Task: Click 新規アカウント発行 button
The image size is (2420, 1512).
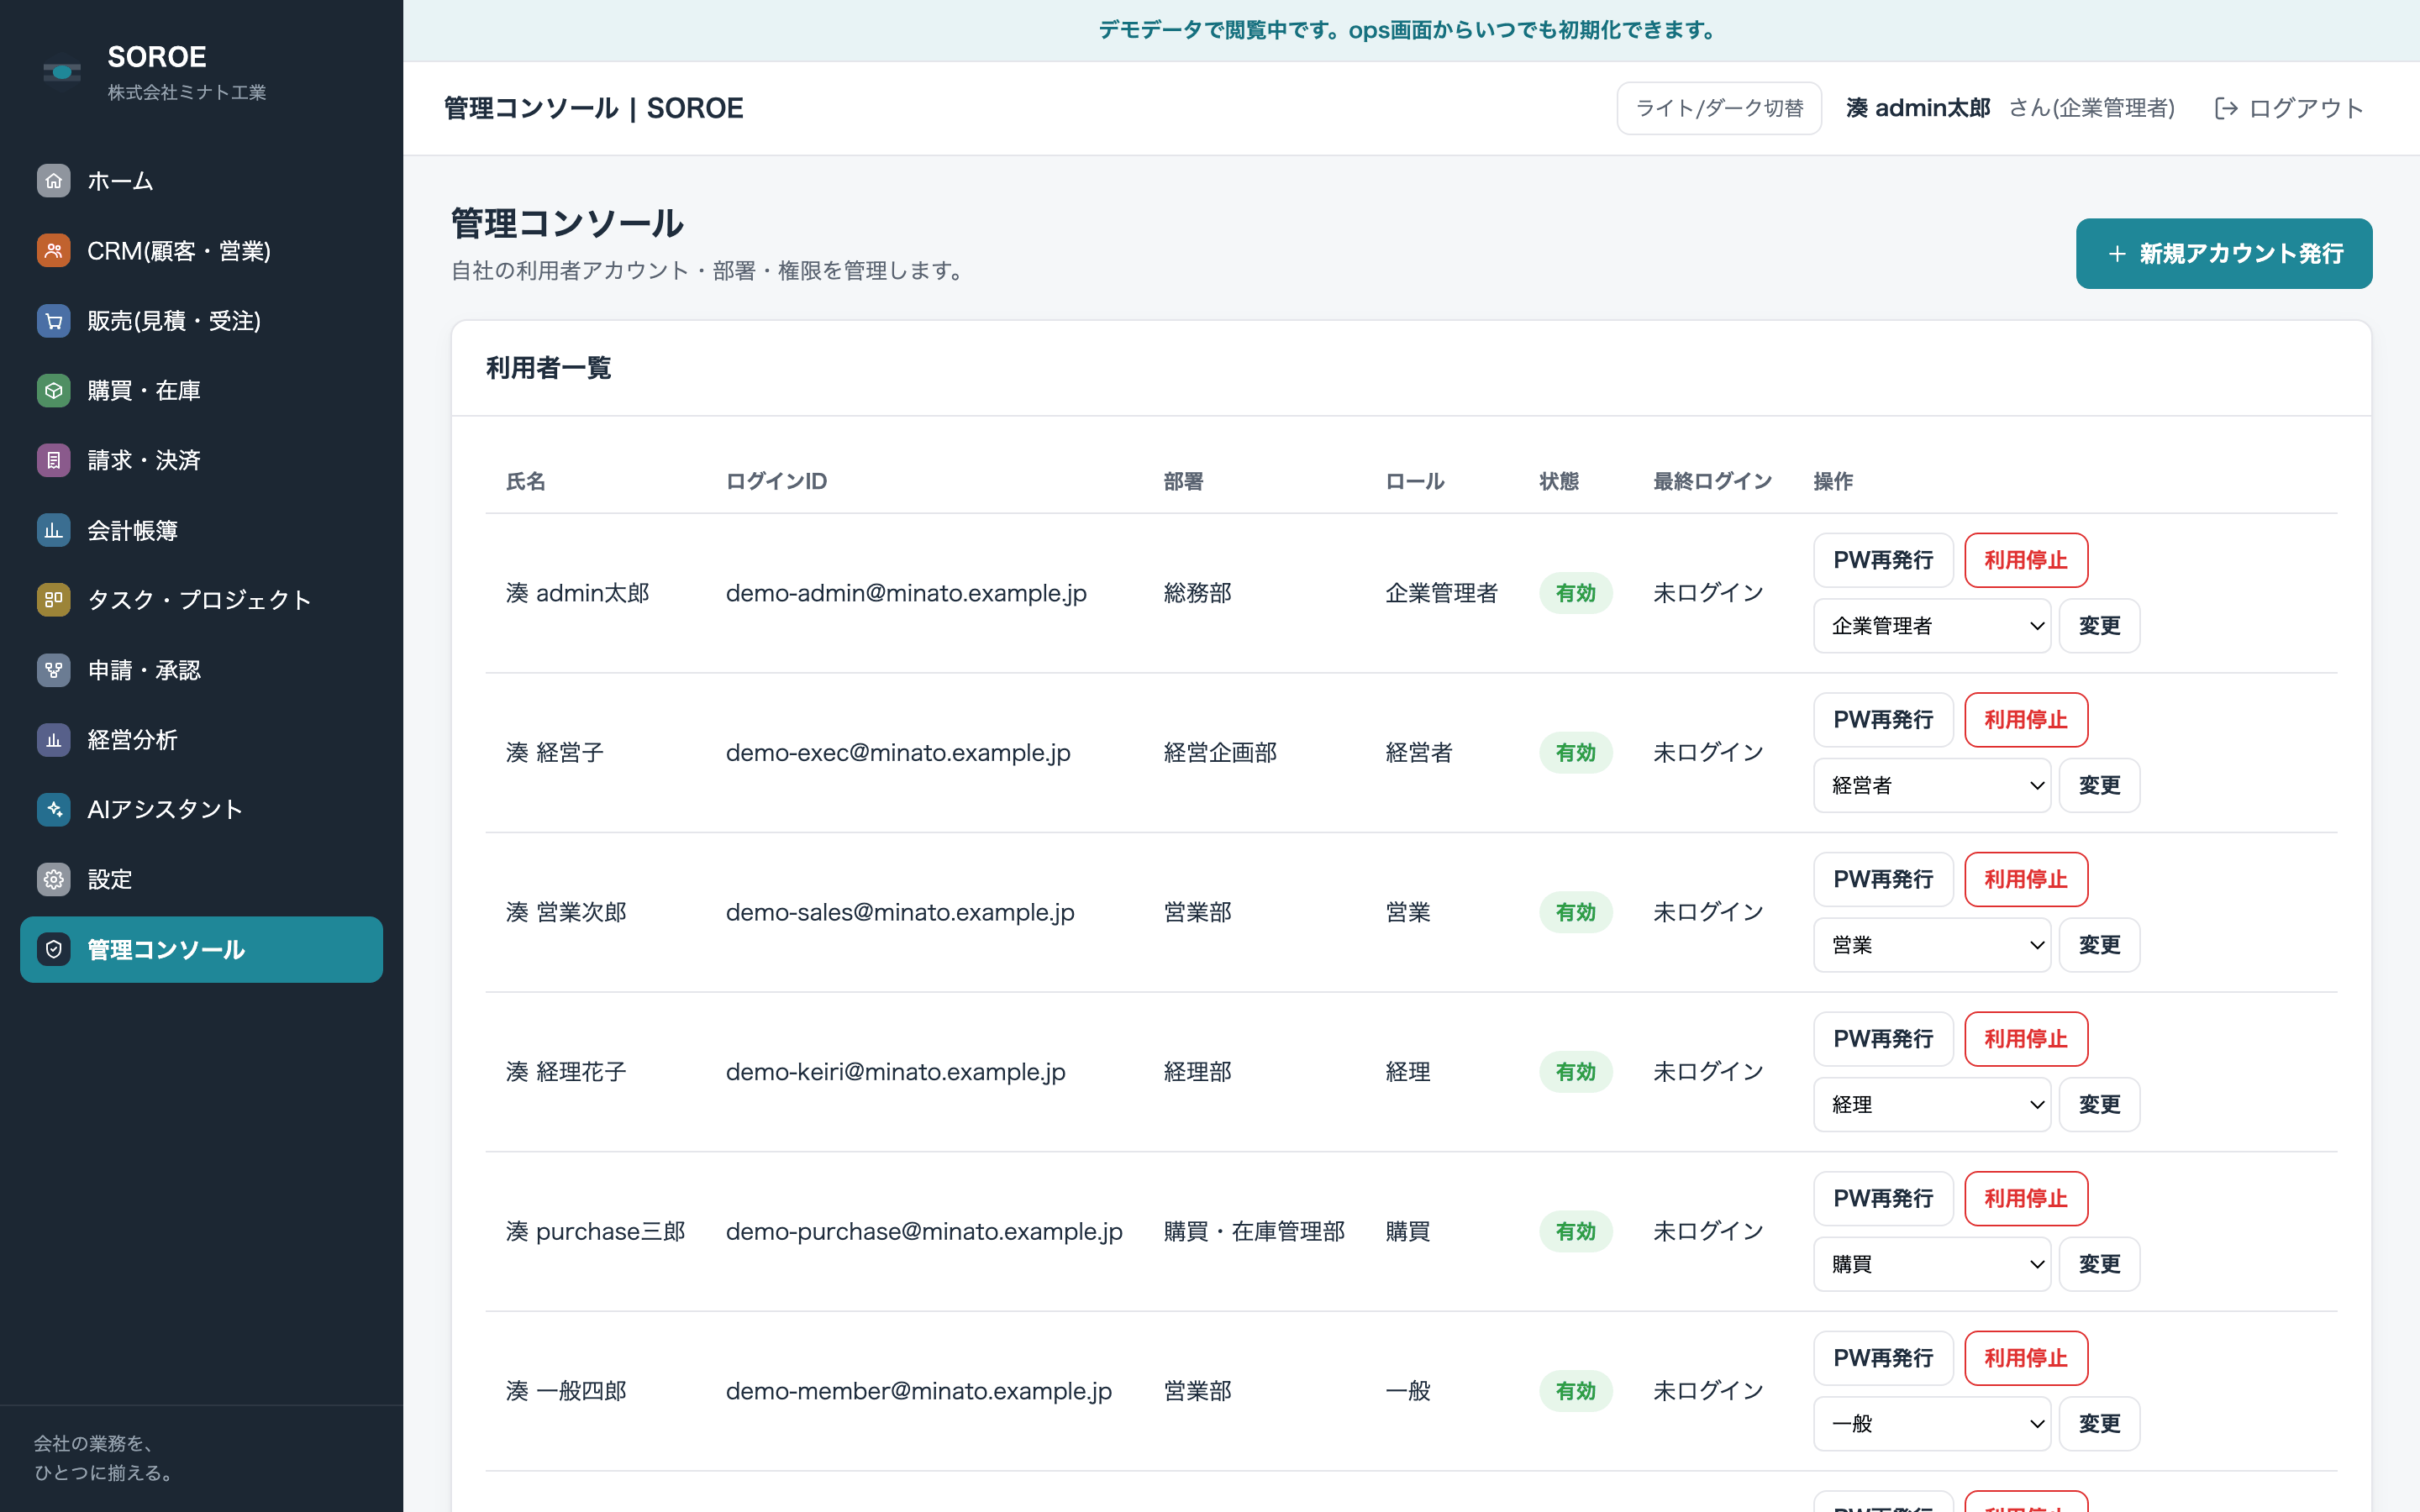Action: pyautogui.click(x=2224, y=254)
